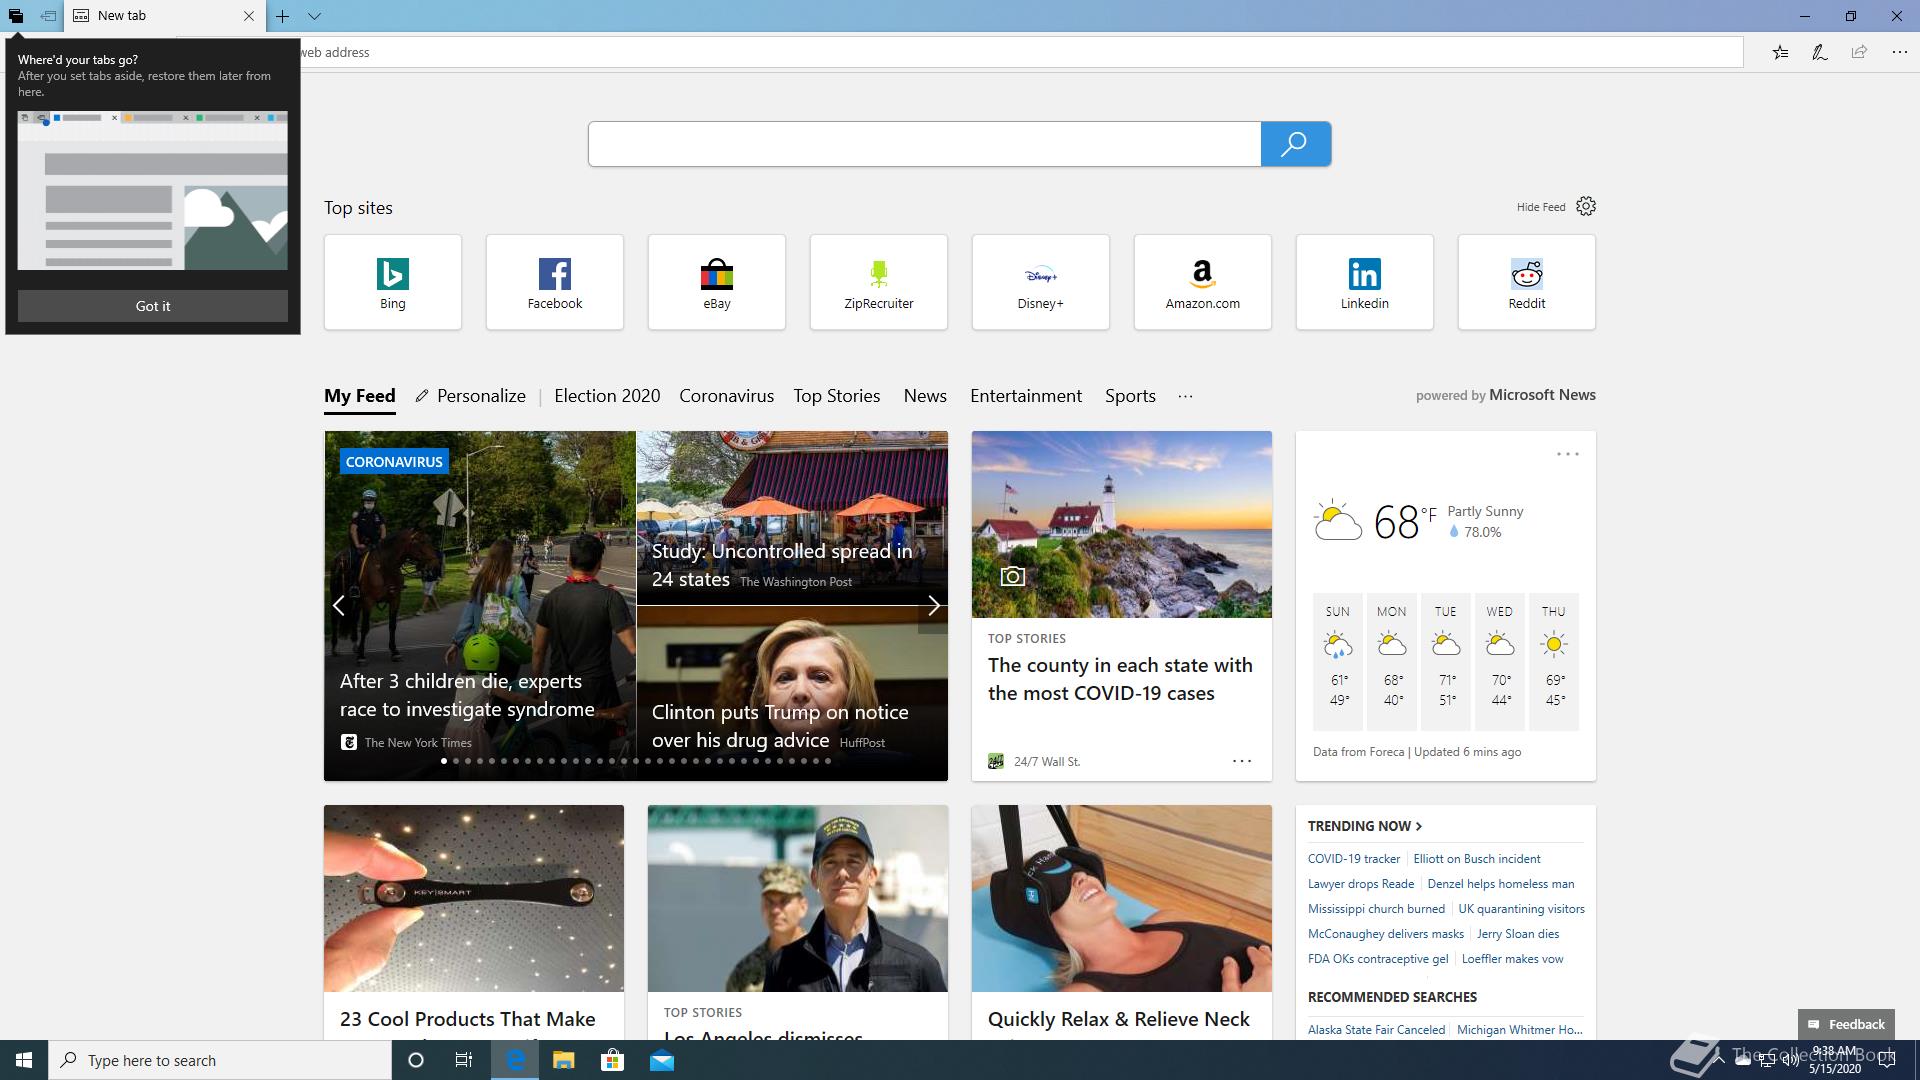Open the Facebook top site tile

point(555,282)
